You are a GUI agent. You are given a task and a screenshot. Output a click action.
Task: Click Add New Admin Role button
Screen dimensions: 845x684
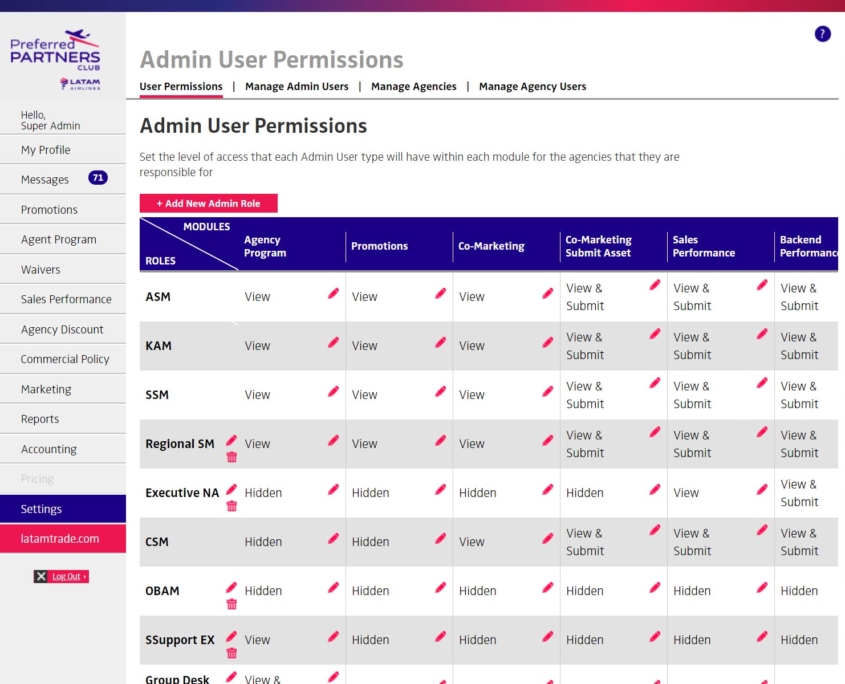(x=209, y=203)
